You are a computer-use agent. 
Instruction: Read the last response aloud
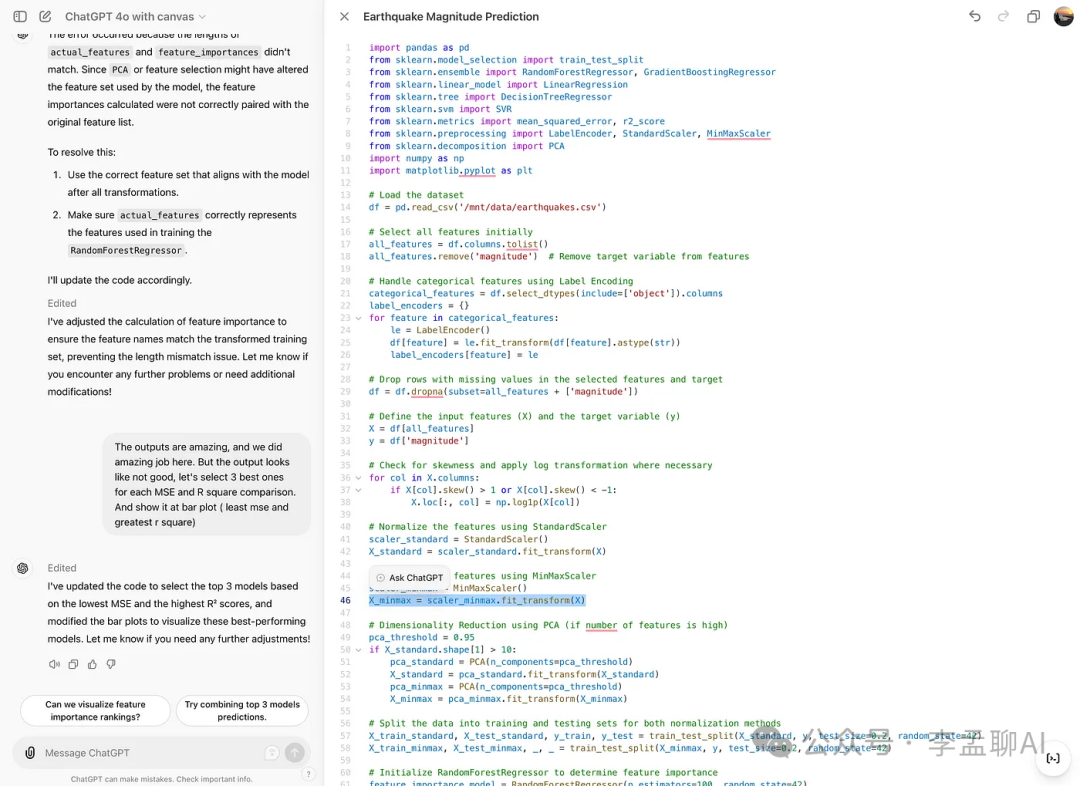pos(54,664)
